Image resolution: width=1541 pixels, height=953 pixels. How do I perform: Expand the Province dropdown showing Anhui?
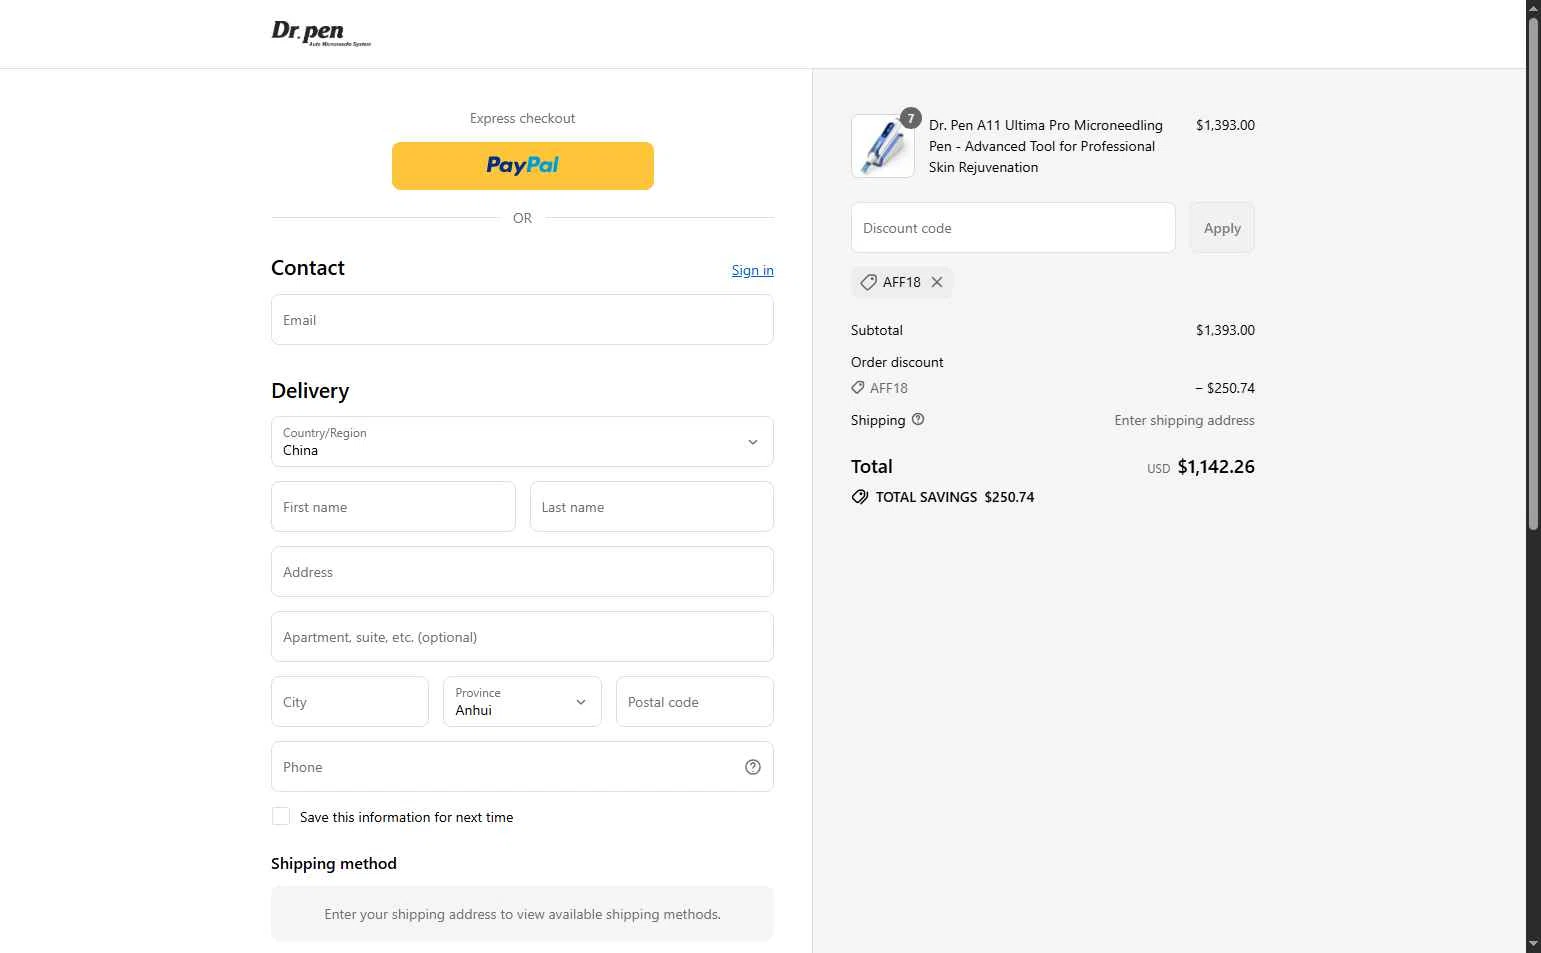[522, 702]
